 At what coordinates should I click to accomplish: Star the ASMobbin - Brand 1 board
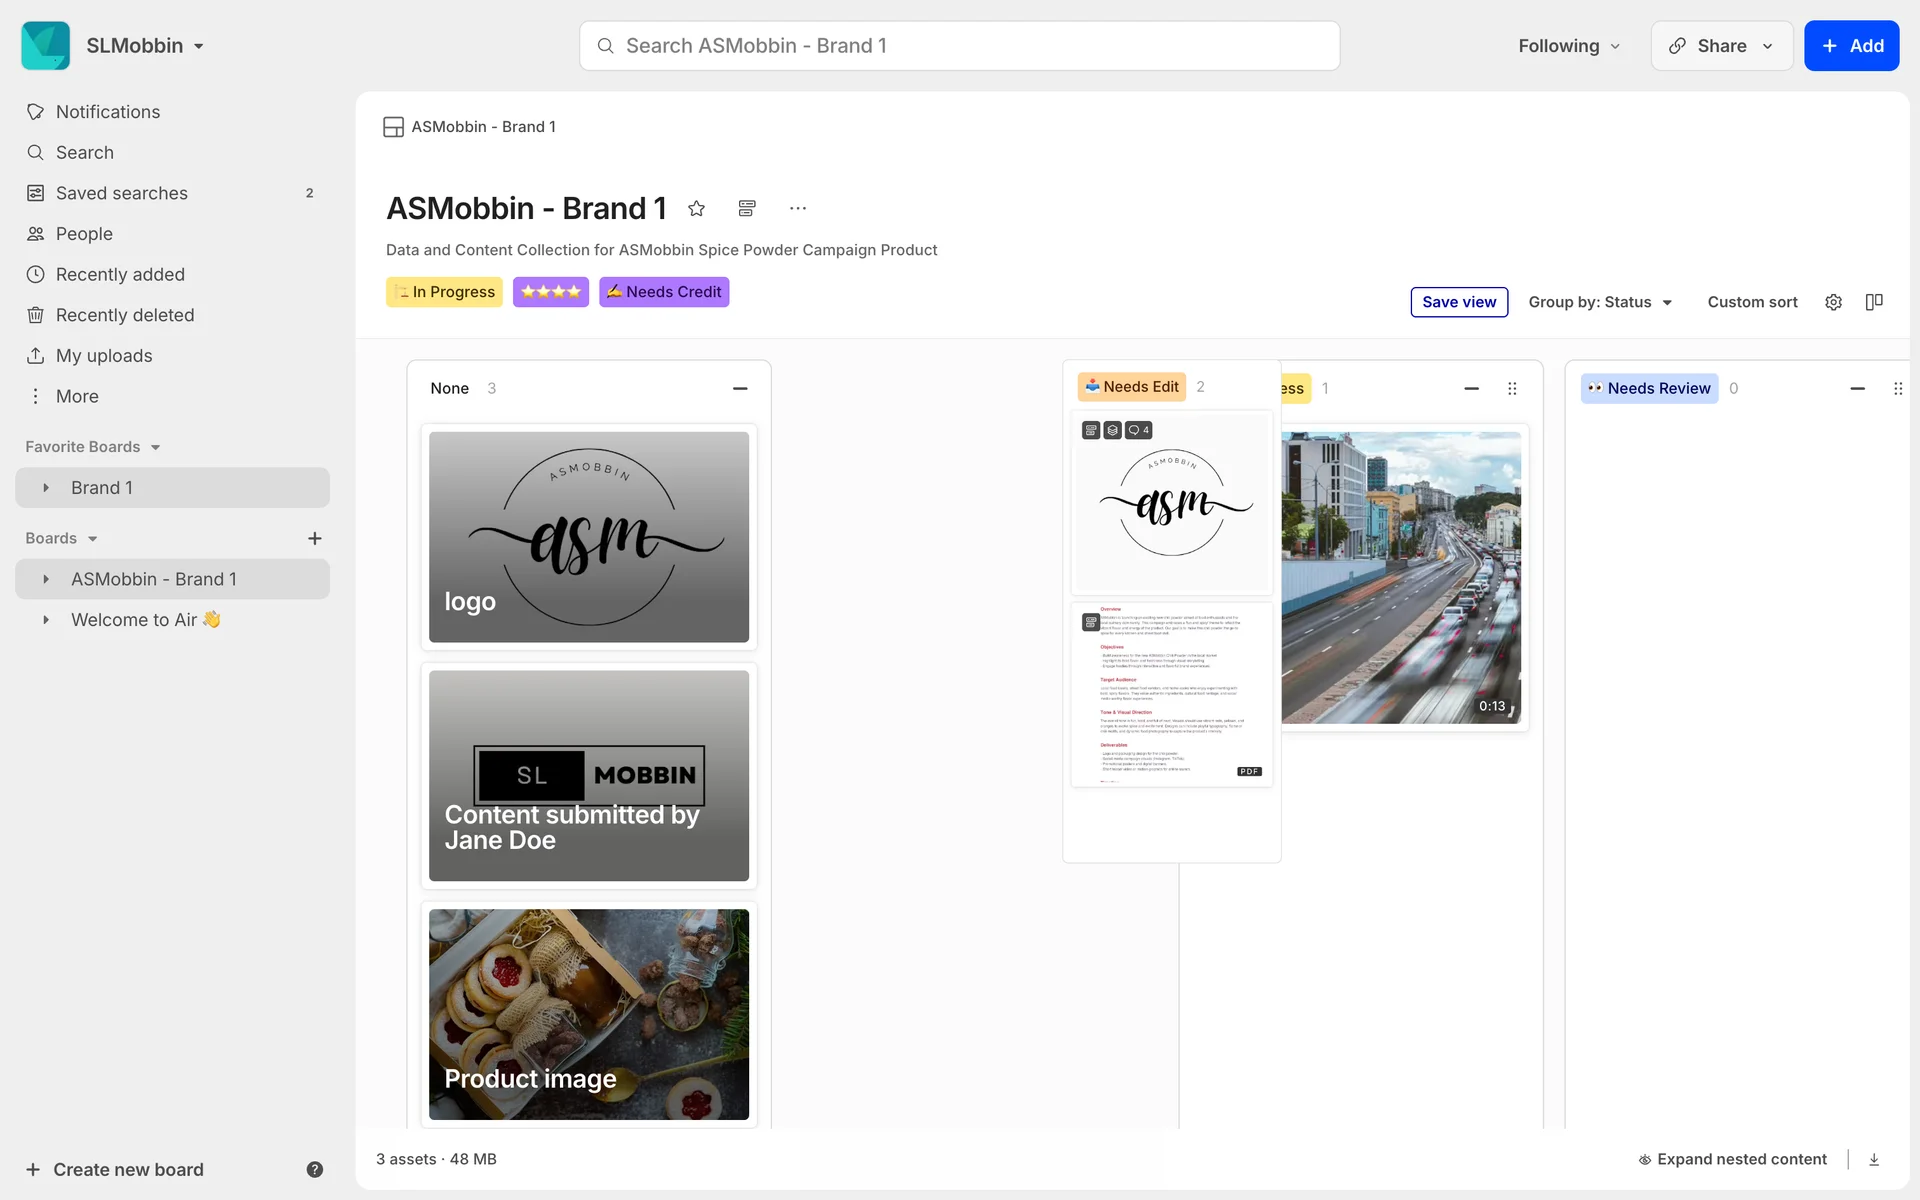pos(697,208)
